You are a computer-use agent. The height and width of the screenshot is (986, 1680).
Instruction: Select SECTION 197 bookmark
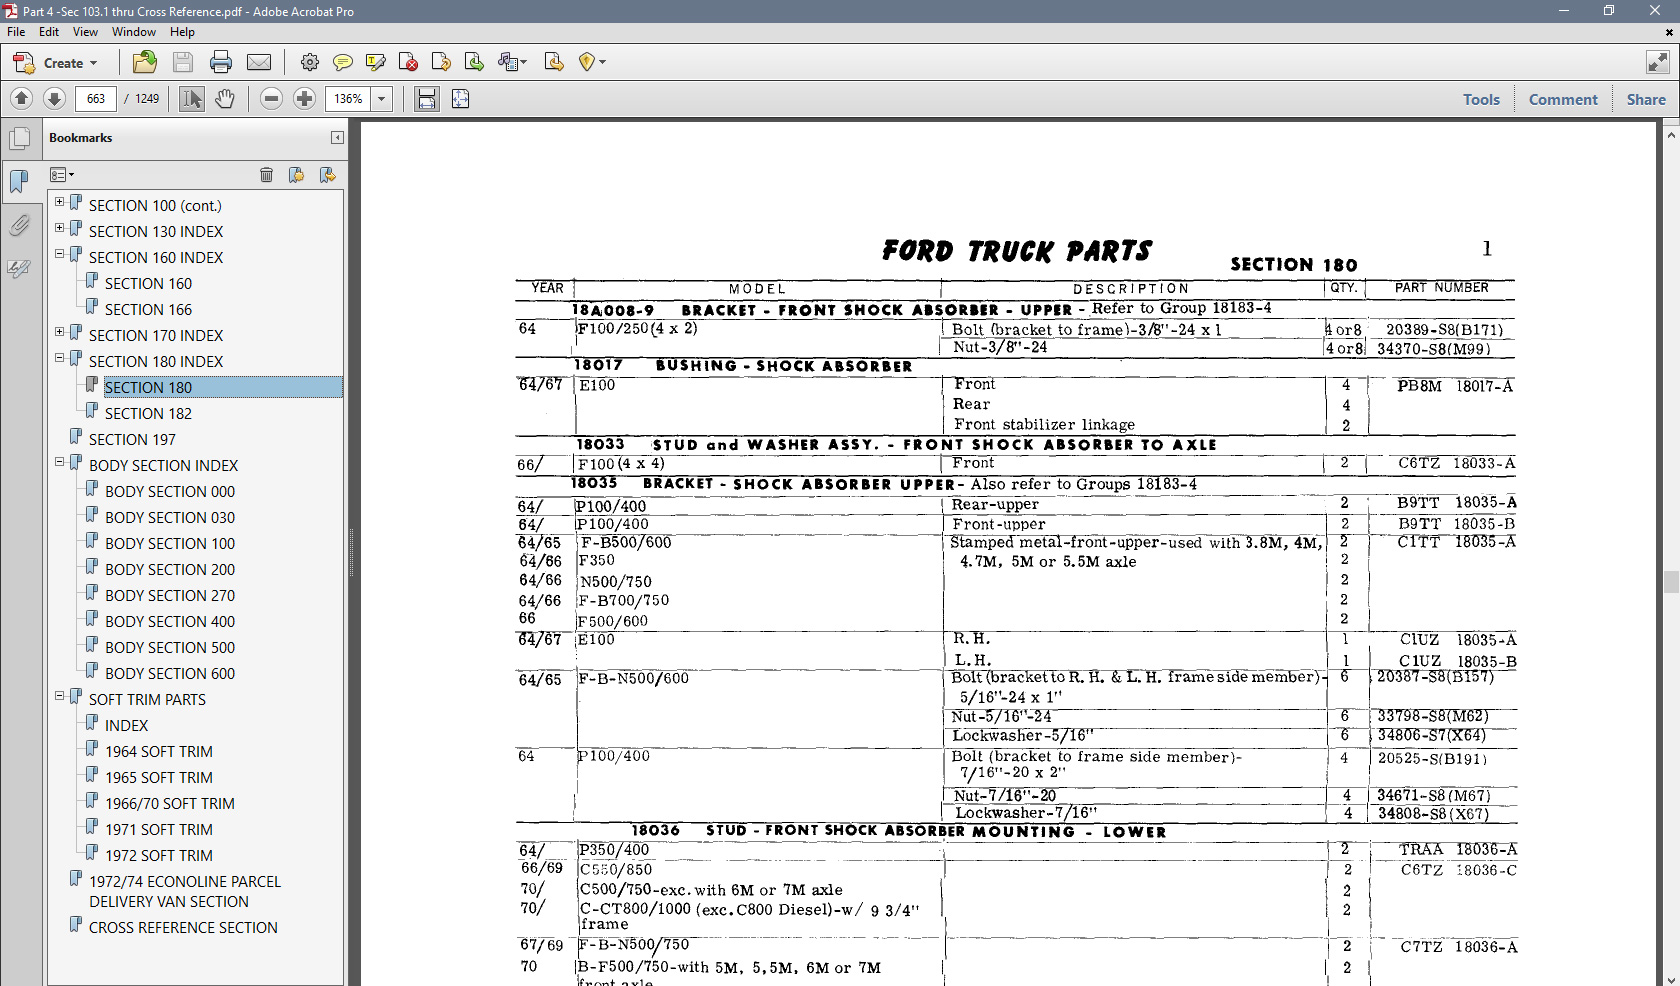pos(132,439)
